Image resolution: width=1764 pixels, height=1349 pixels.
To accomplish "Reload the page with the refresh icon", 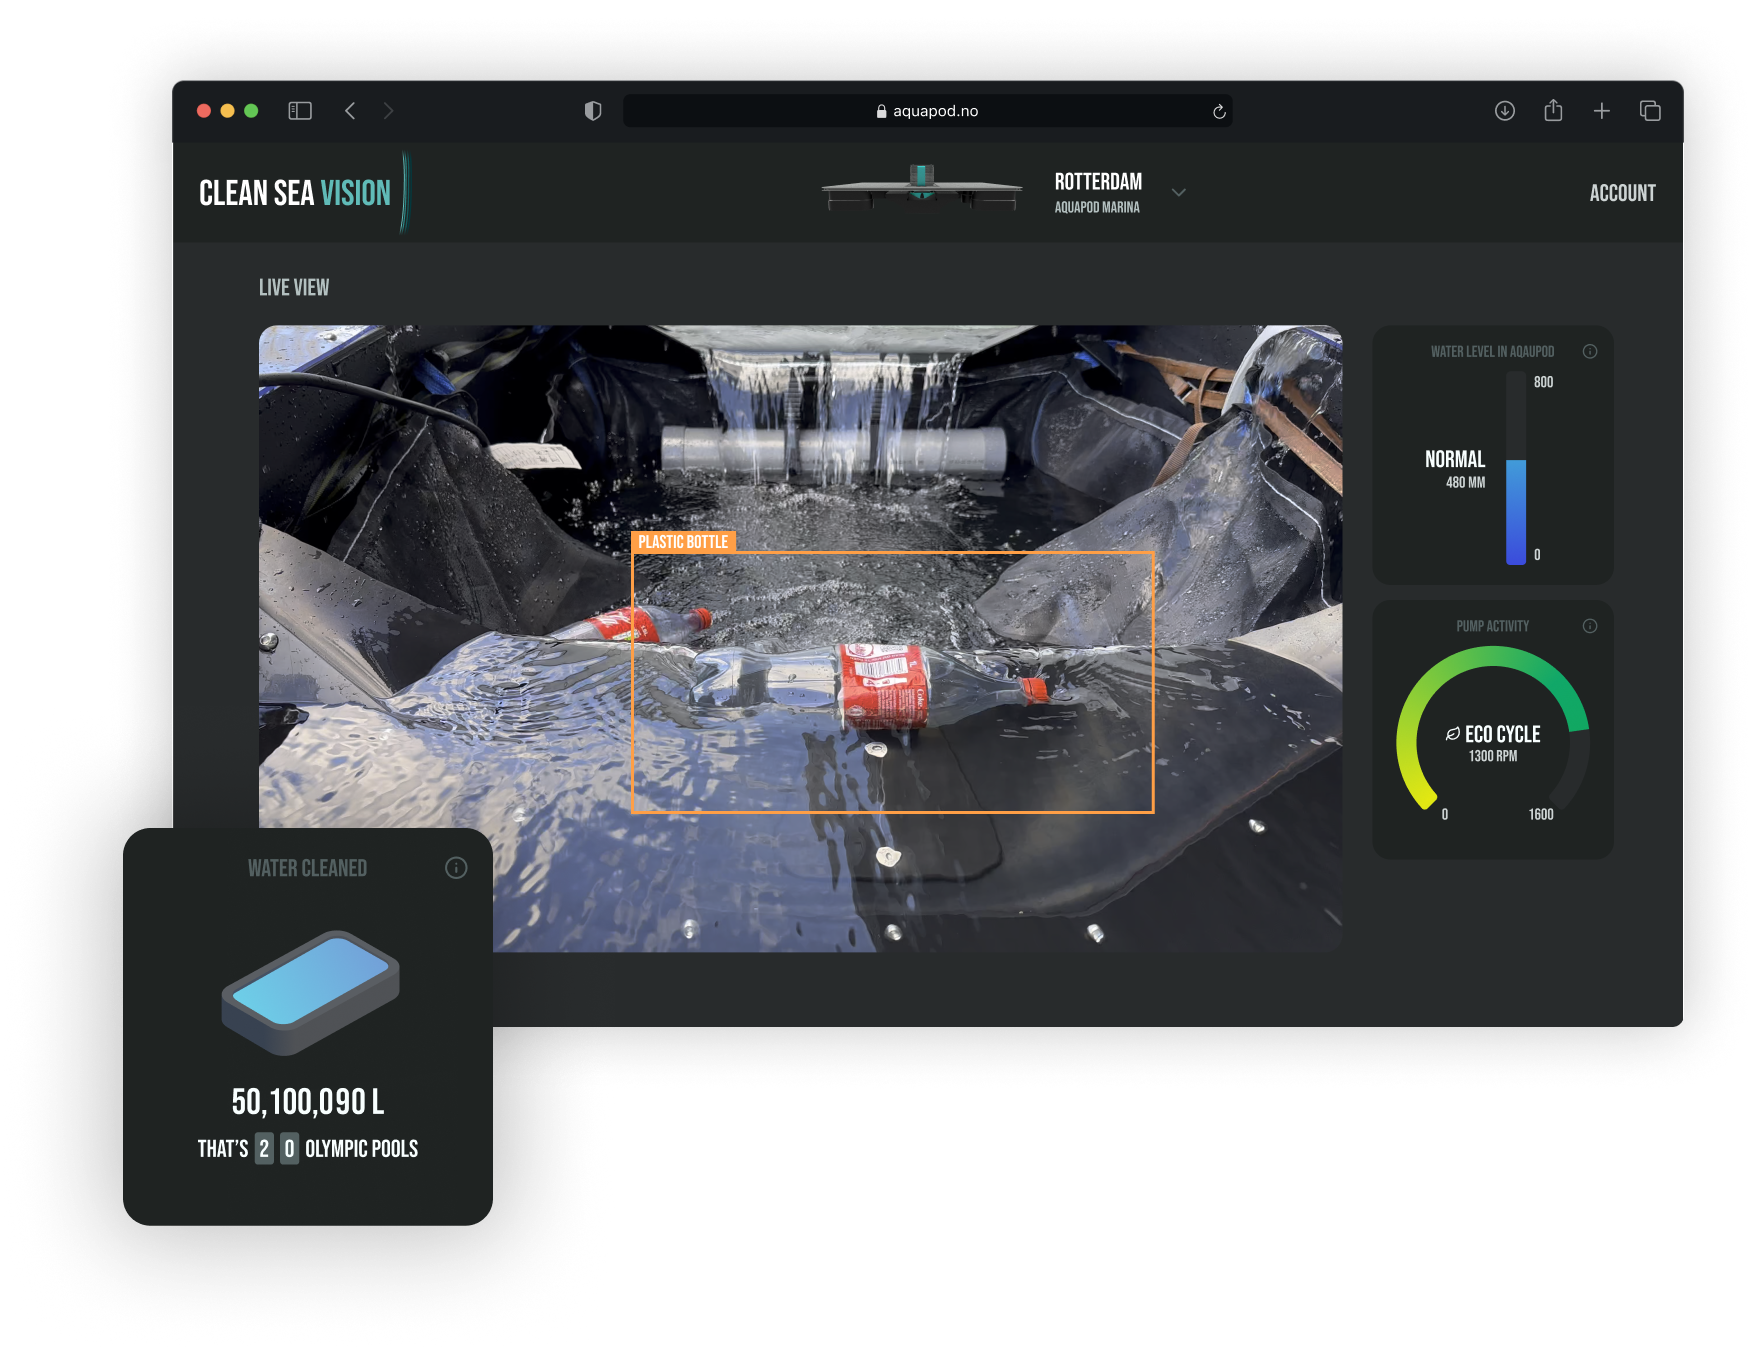I will [1219, 111].
